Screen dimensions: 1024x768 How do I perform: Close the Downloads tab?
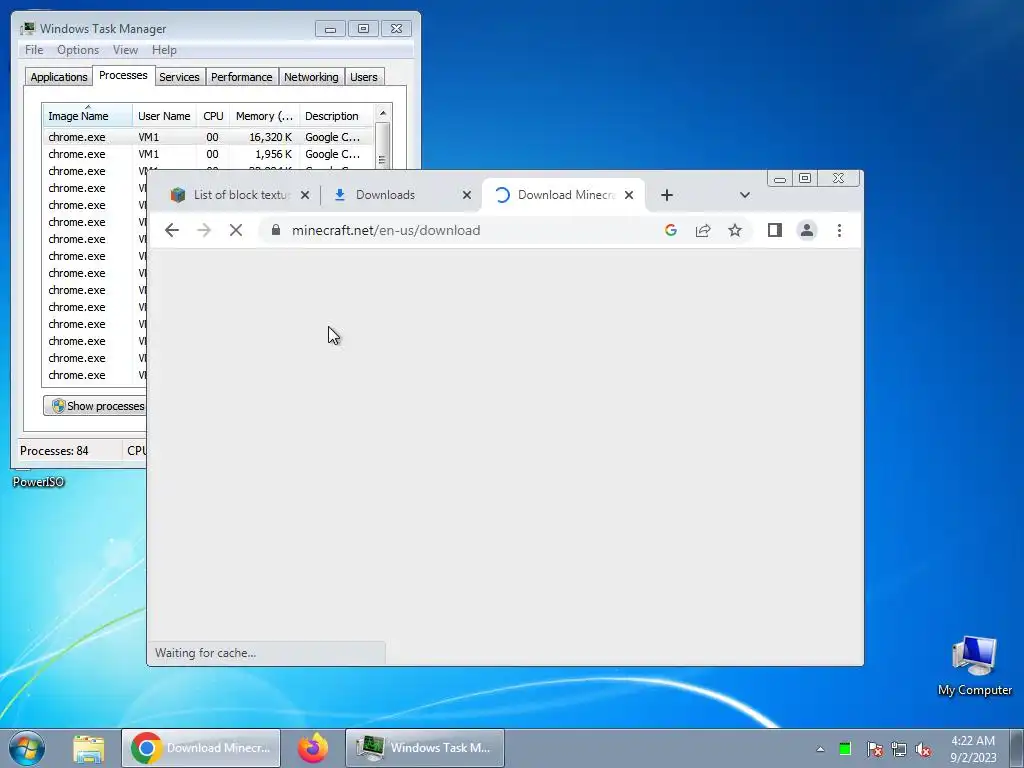click(467, 195)
